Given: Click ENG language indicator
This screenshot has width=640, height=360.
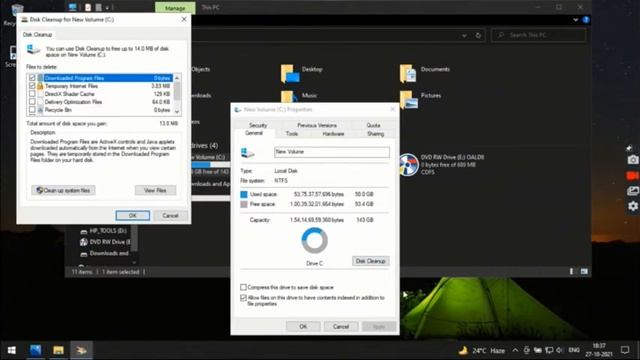Looking at the screenshot, I should (x=574, y=350).
